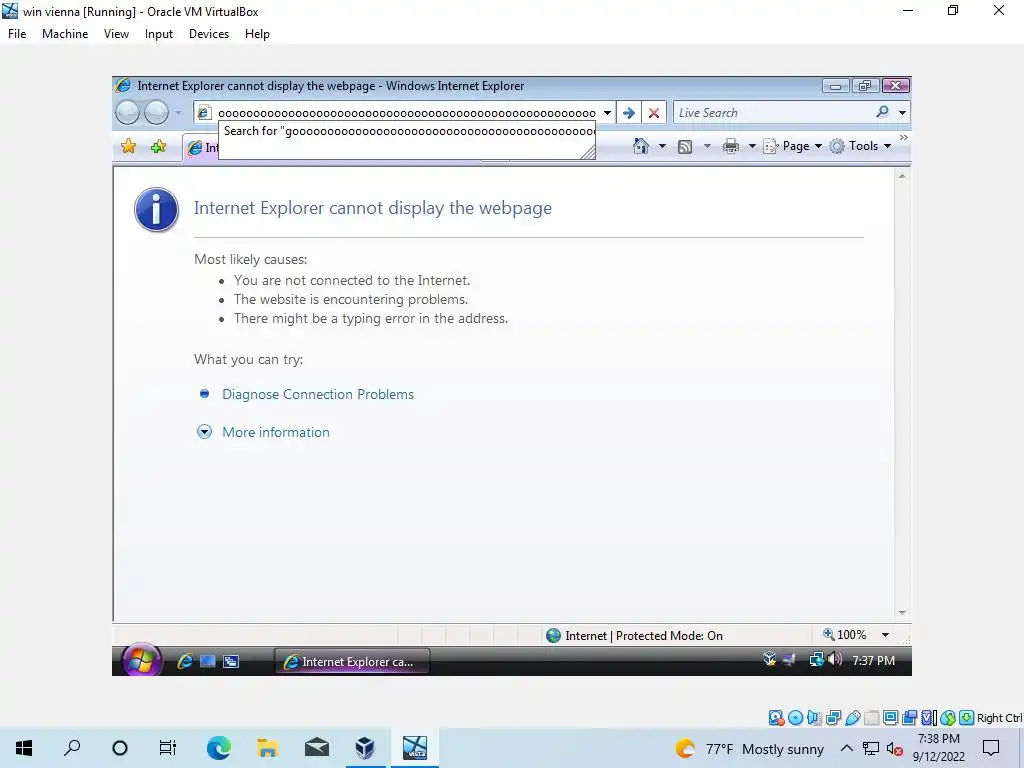The width and height of the screenshot is (1024, 768).
Task: Expand toolbar overflow chevron
Action: click(903, 138)
